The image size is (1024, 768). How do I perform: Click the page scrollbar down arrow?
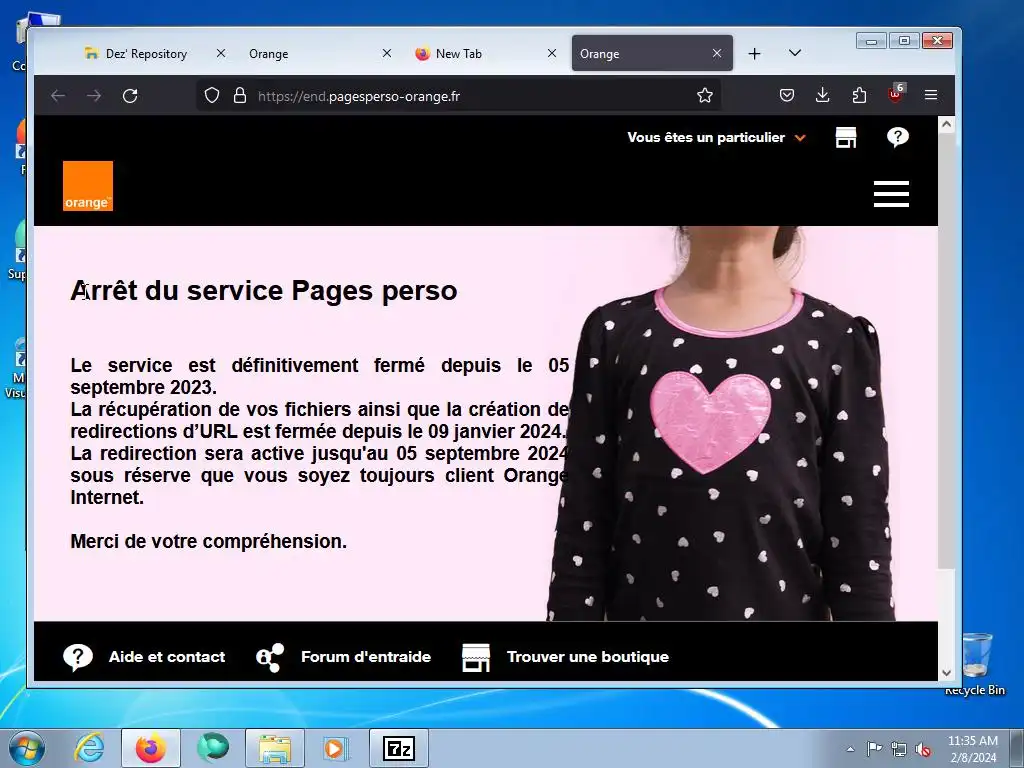click(946, 672)
